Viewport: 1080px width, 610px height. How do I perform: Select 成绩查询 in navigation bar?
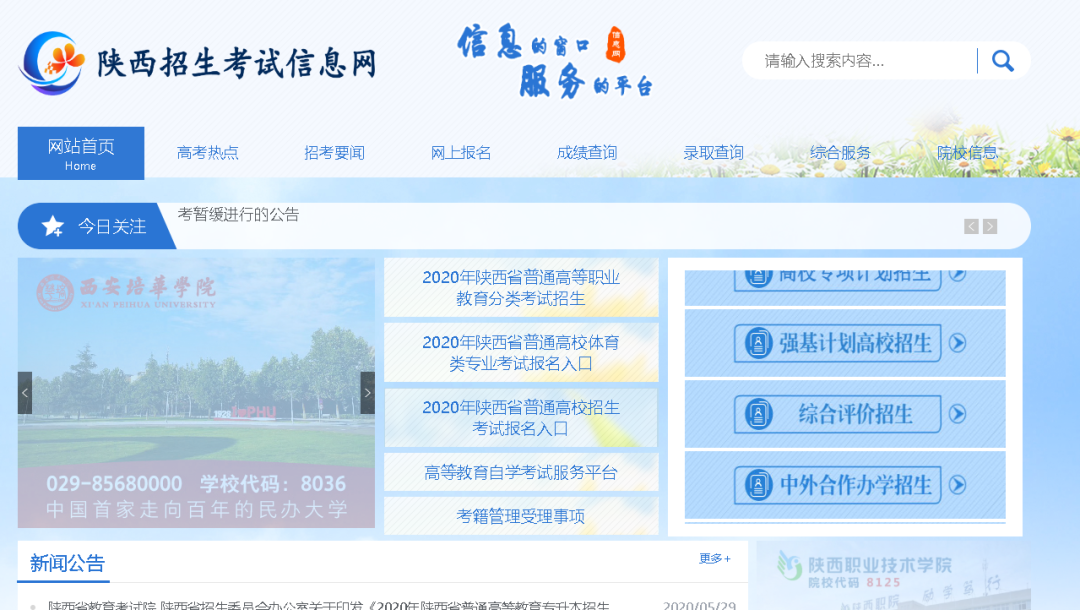587,153
